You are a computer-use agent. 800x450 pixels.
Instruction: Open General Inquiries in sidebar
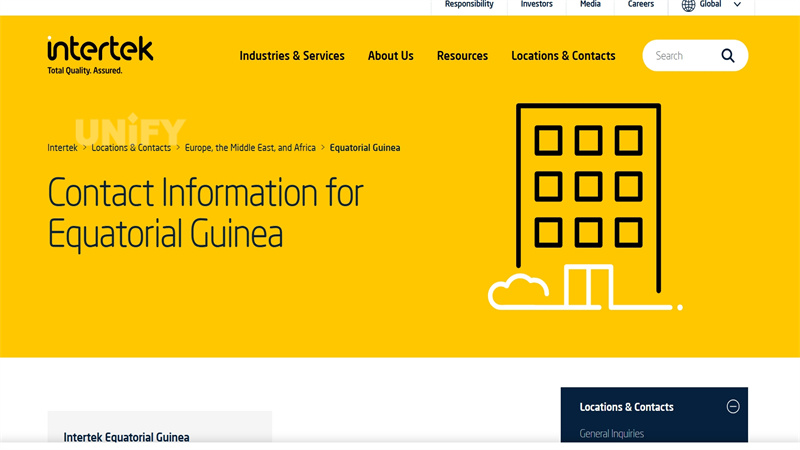point(611,434)
